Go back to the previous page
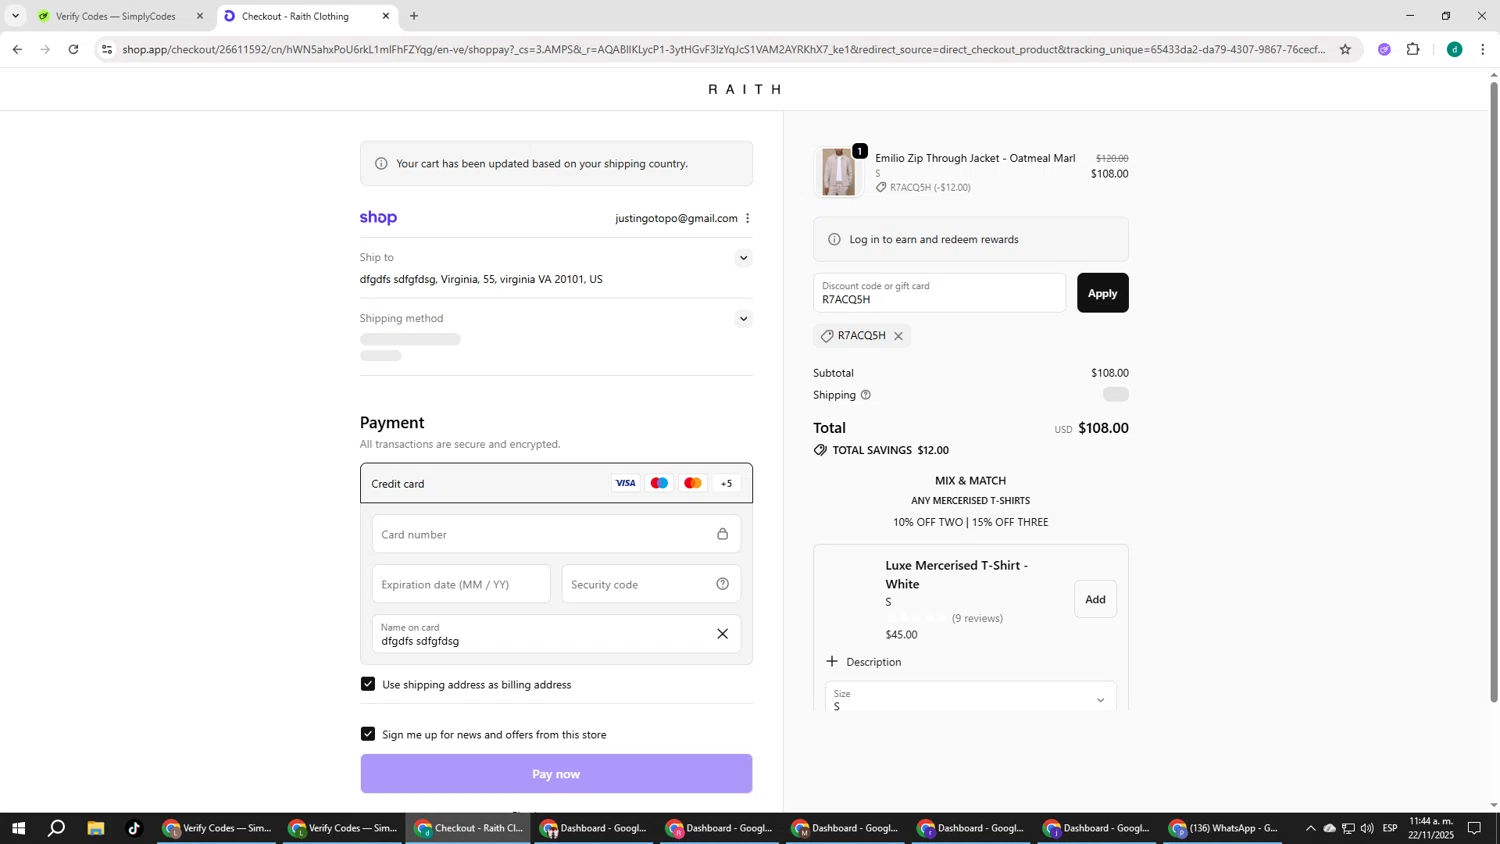The height and width of the screenshot is (844, 1500). [17, 49]
